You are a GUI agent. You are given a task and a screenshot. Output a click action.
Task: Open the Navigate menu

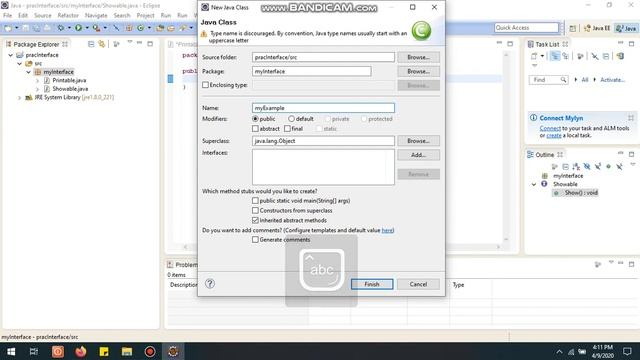click(x=96, y=15)
